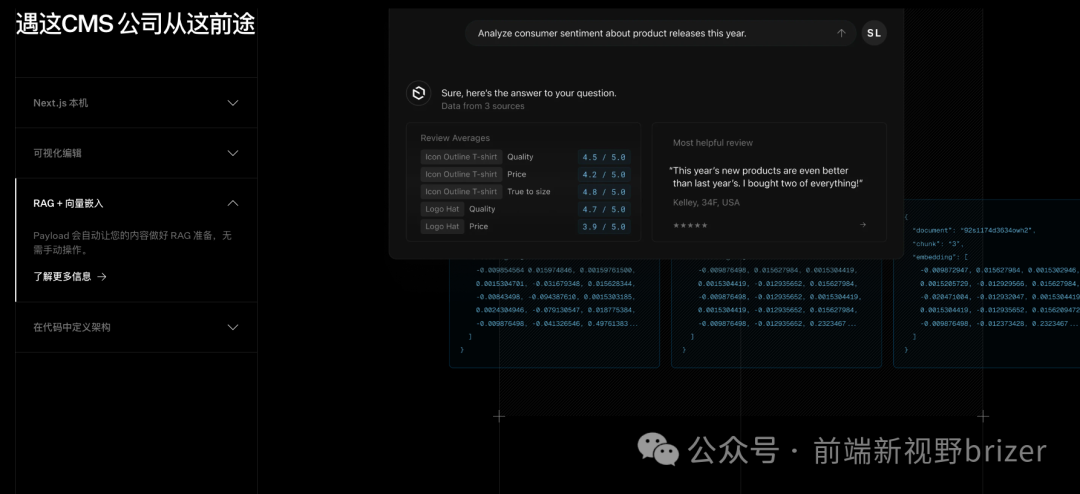The image size is (1080, 494).
Task: Click the submit arrow in prompt box
Action: tap(841, 33)
